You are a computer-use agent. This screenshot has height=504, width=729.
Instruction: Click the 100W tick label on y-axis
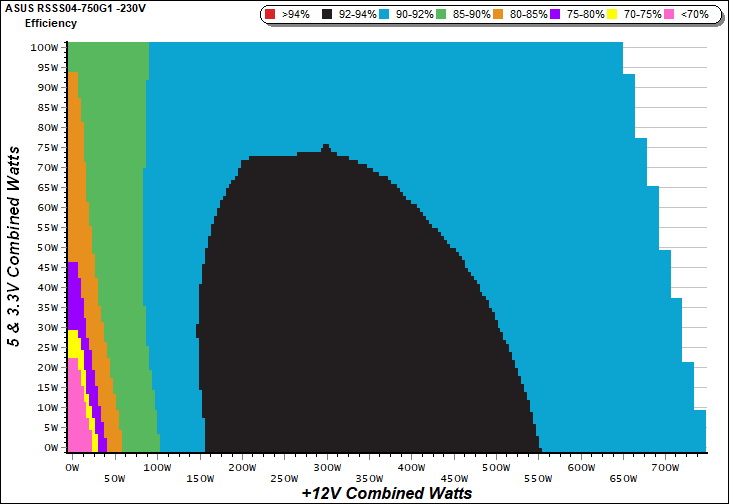click(x=43, y=47)
